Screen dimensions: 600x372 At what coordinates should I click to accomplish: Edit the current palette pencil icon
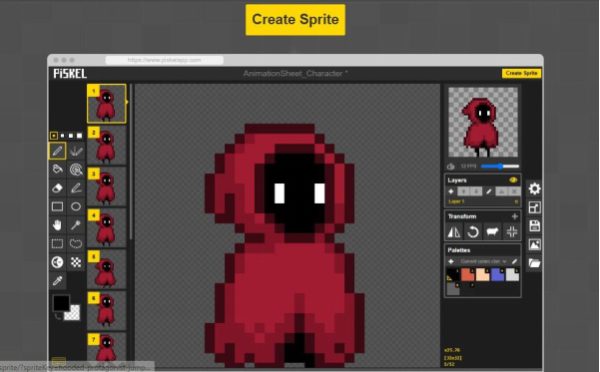tap(515, 261)
